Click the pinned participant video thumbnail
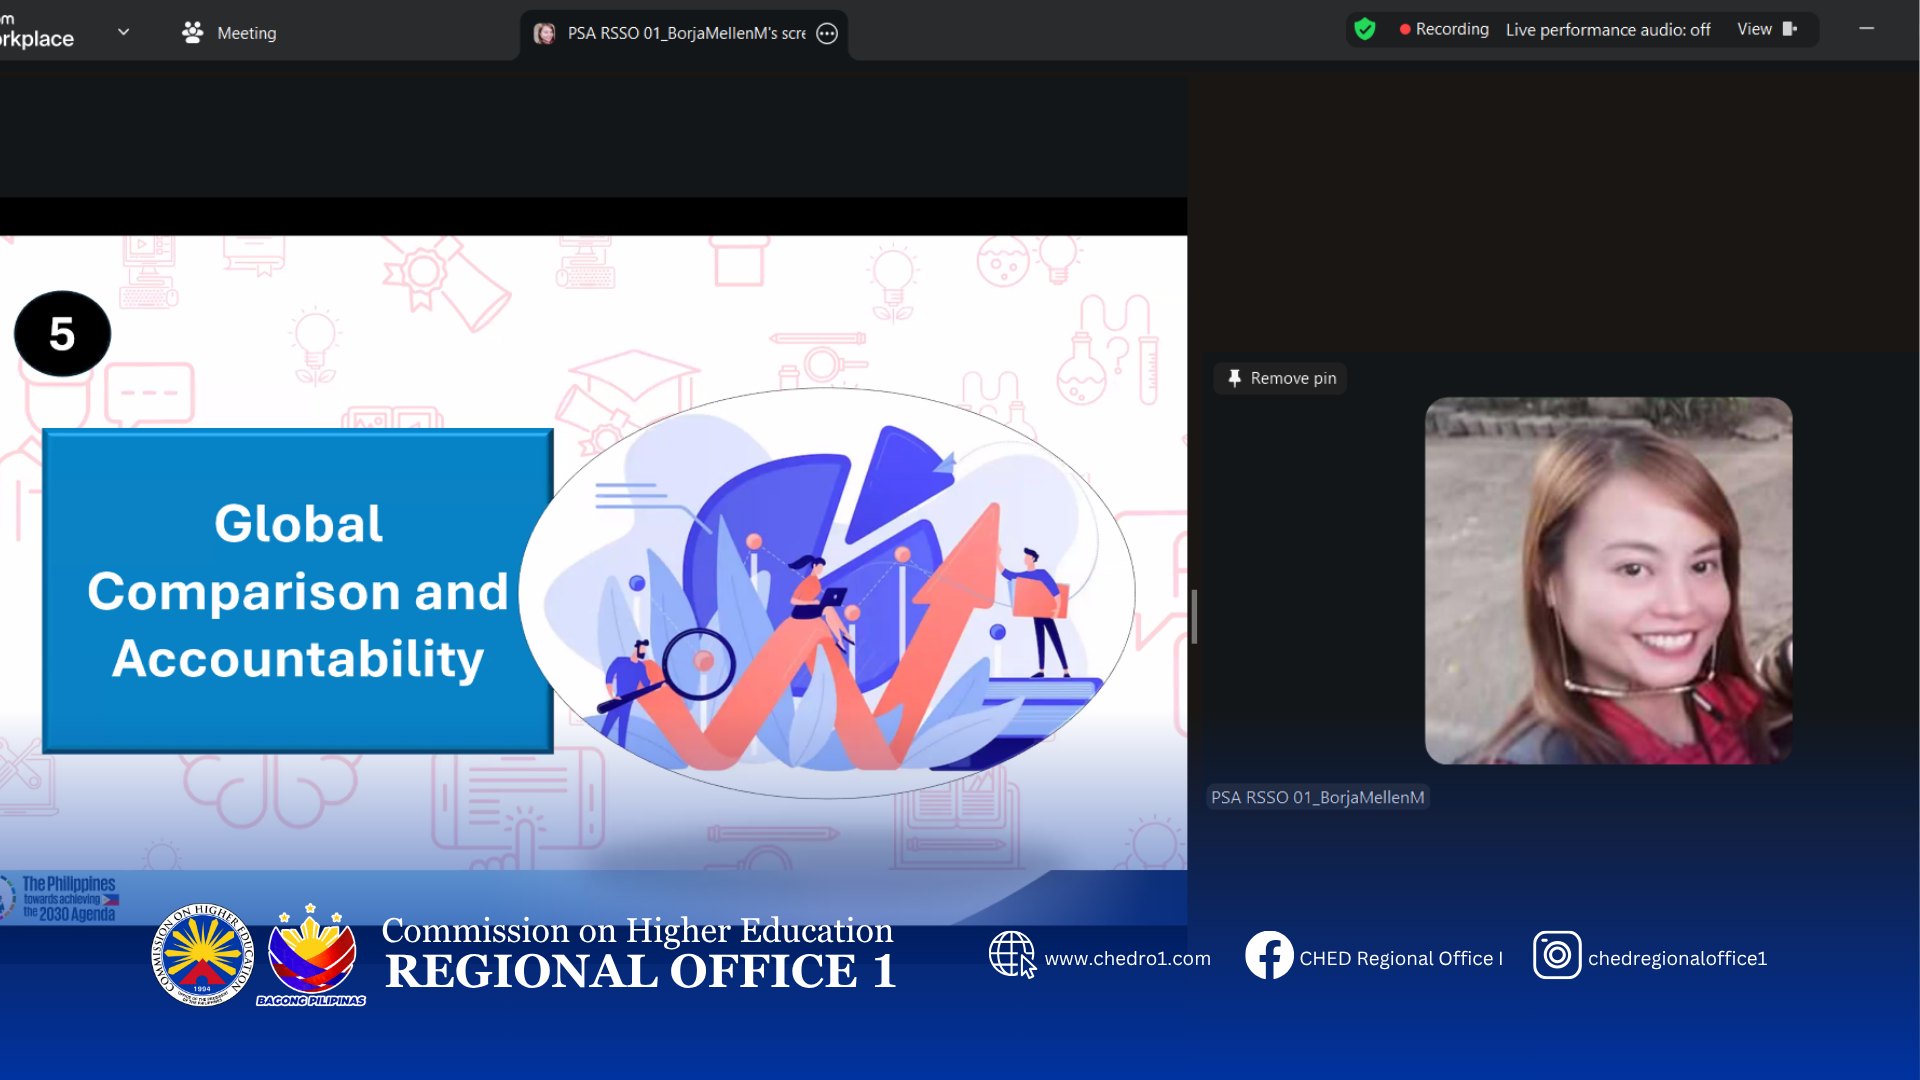The height and width of the screenshot is (1080, 1920). click(x=1607, y=580)
